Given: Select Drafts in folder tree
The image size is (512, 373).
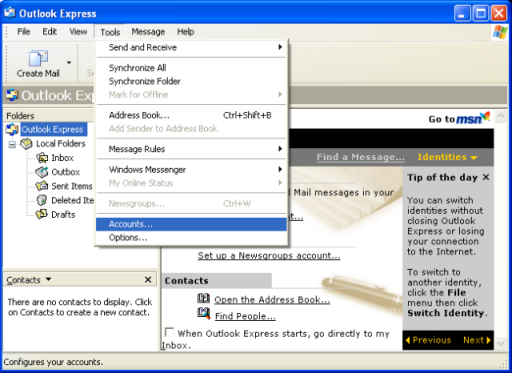Looking at the screenshot, I should point(63,214).
